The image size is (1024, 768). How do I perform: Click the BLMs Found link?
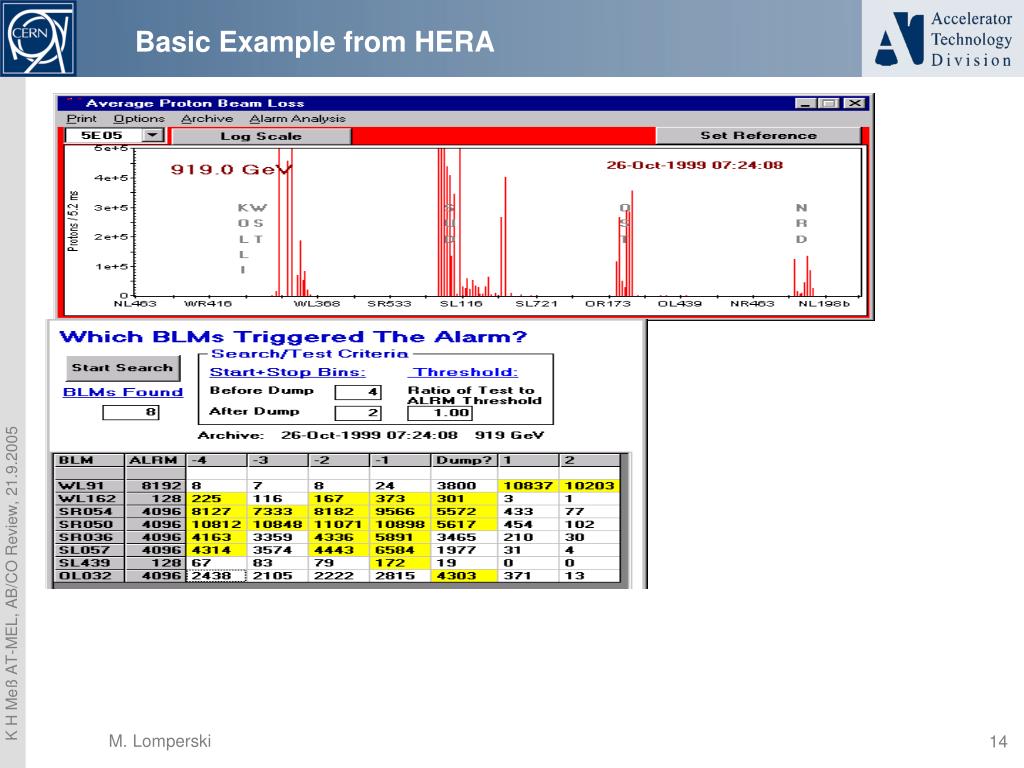tap(123, 392)
